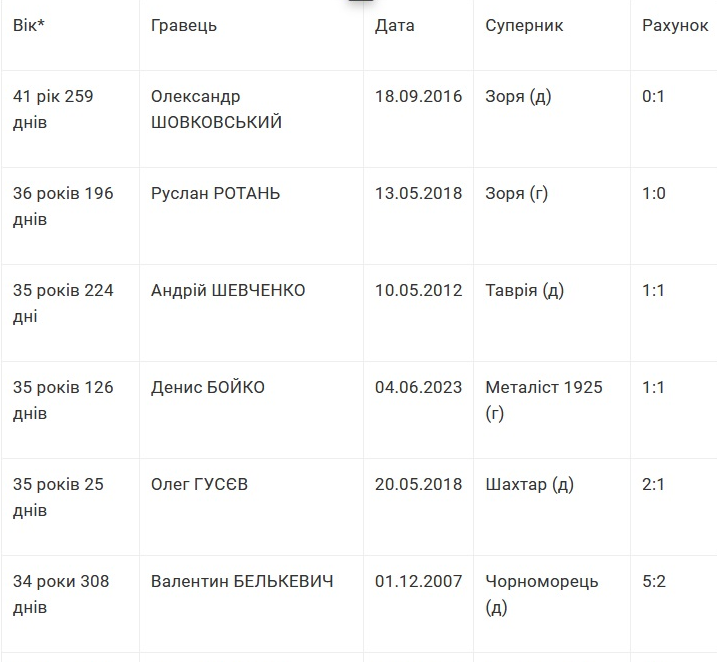Click the "Суперник" column header
The height and width of the screenshot is (662, 717).
(x=524, y=26)
